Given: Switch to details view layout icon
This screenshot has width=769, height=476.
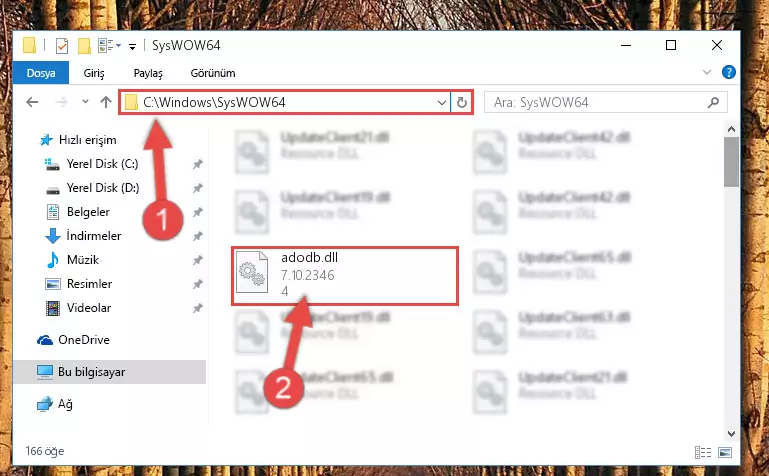Looking at the screenshot, I should tap(703, 452).
